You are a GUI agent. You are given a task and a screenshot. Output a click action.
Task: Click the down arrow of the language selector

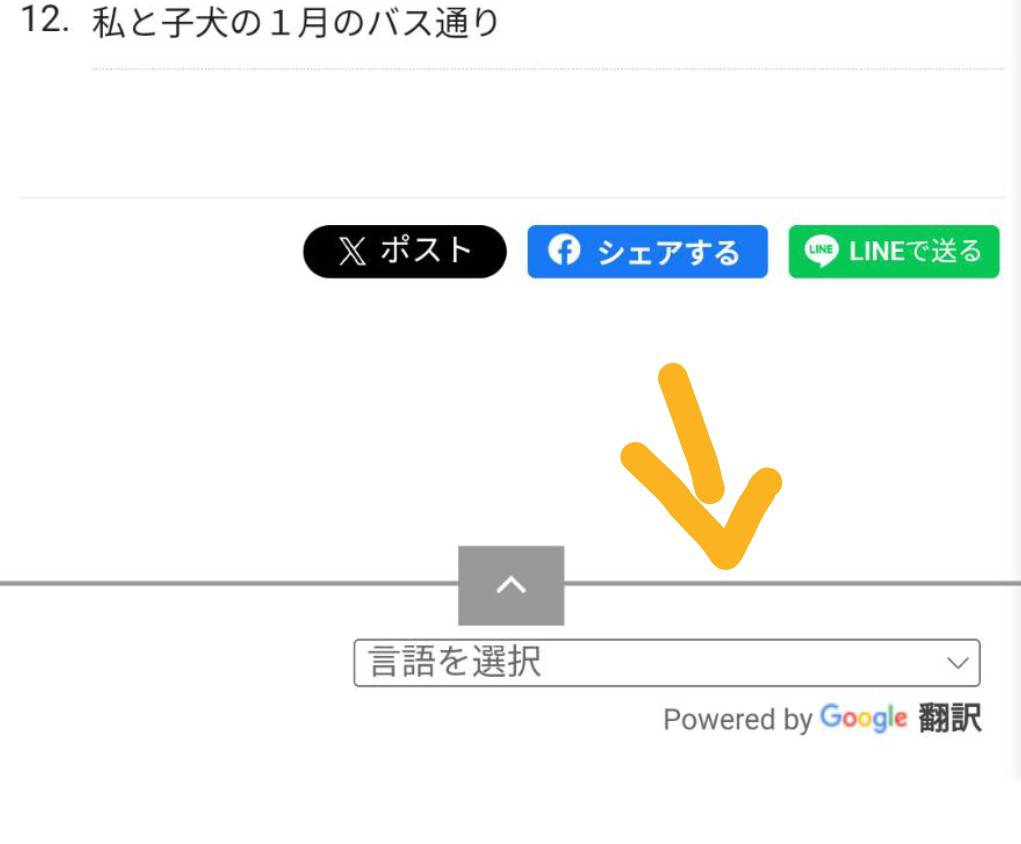click(x=957, y=663)
